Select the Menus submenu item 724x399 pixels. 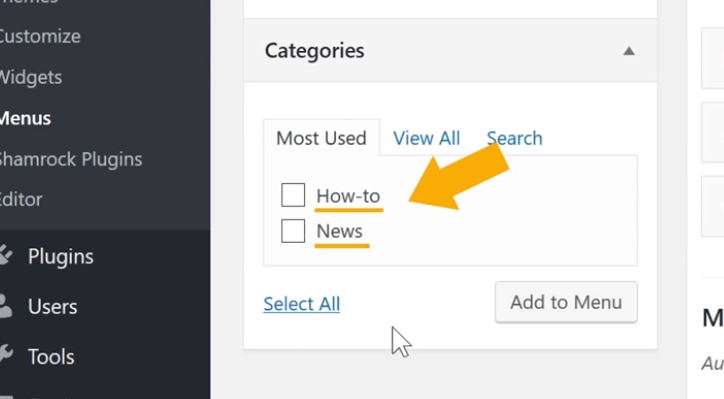point(25,118)
